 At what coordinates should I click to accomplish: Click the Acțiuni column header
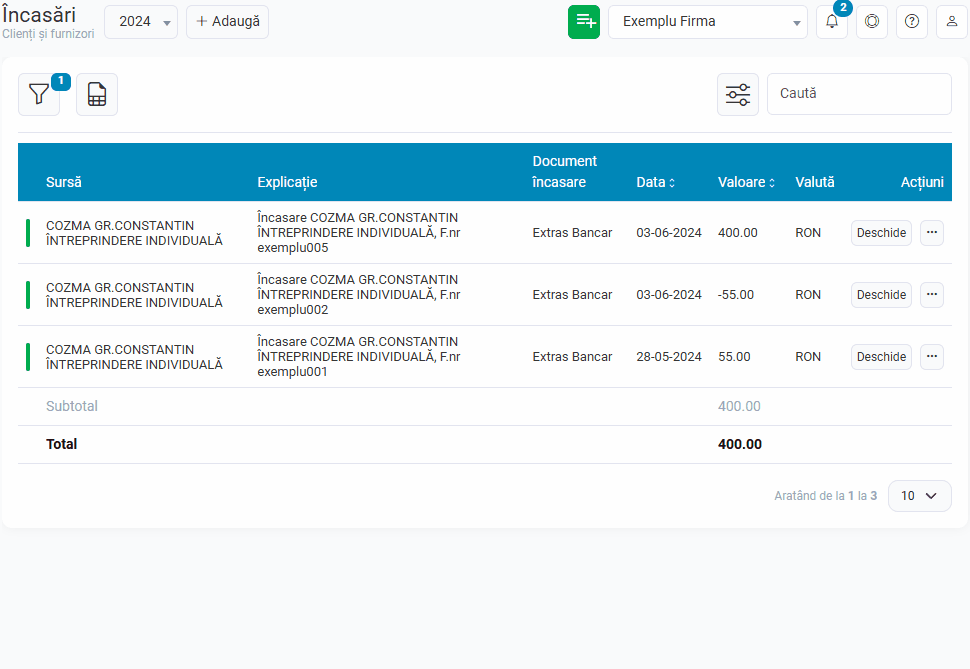(922, 182)
